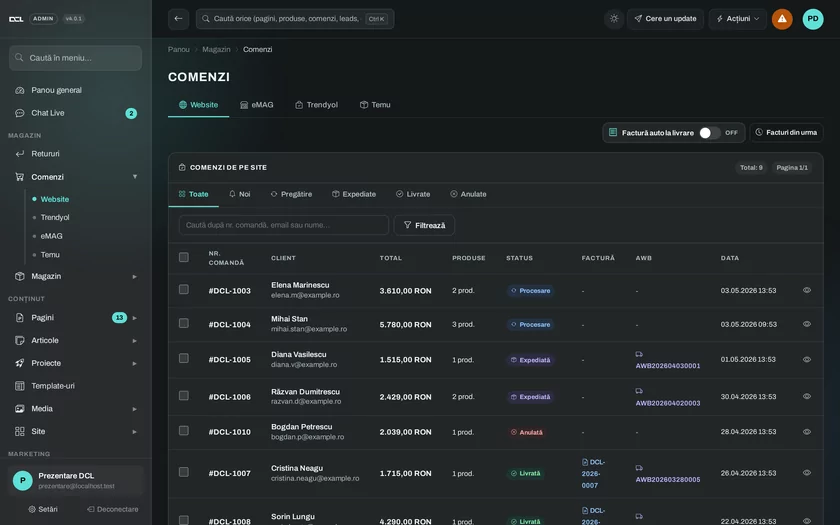Click the cart icon next to Comenzi
Image resolution: width=840 pixels, height=525 pixels.
click(x=20, y=177)
